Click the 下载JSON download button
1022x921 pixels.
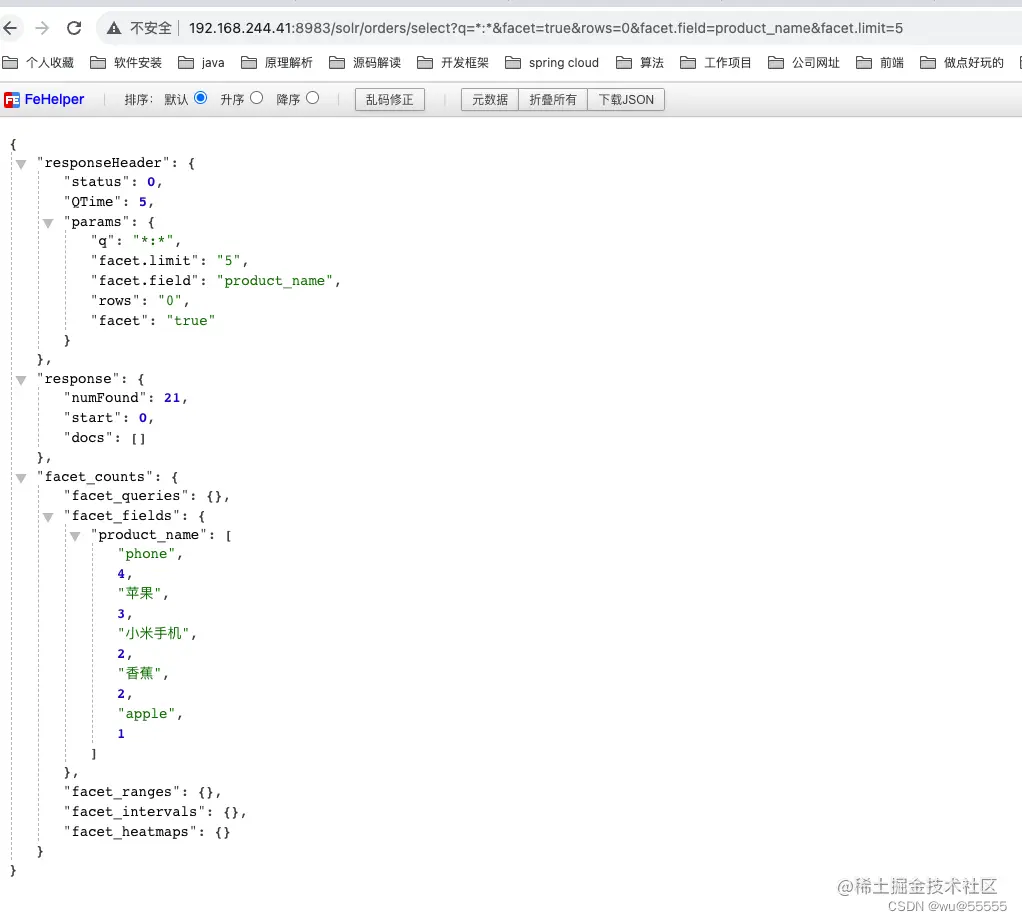click(x=626, y=100)
